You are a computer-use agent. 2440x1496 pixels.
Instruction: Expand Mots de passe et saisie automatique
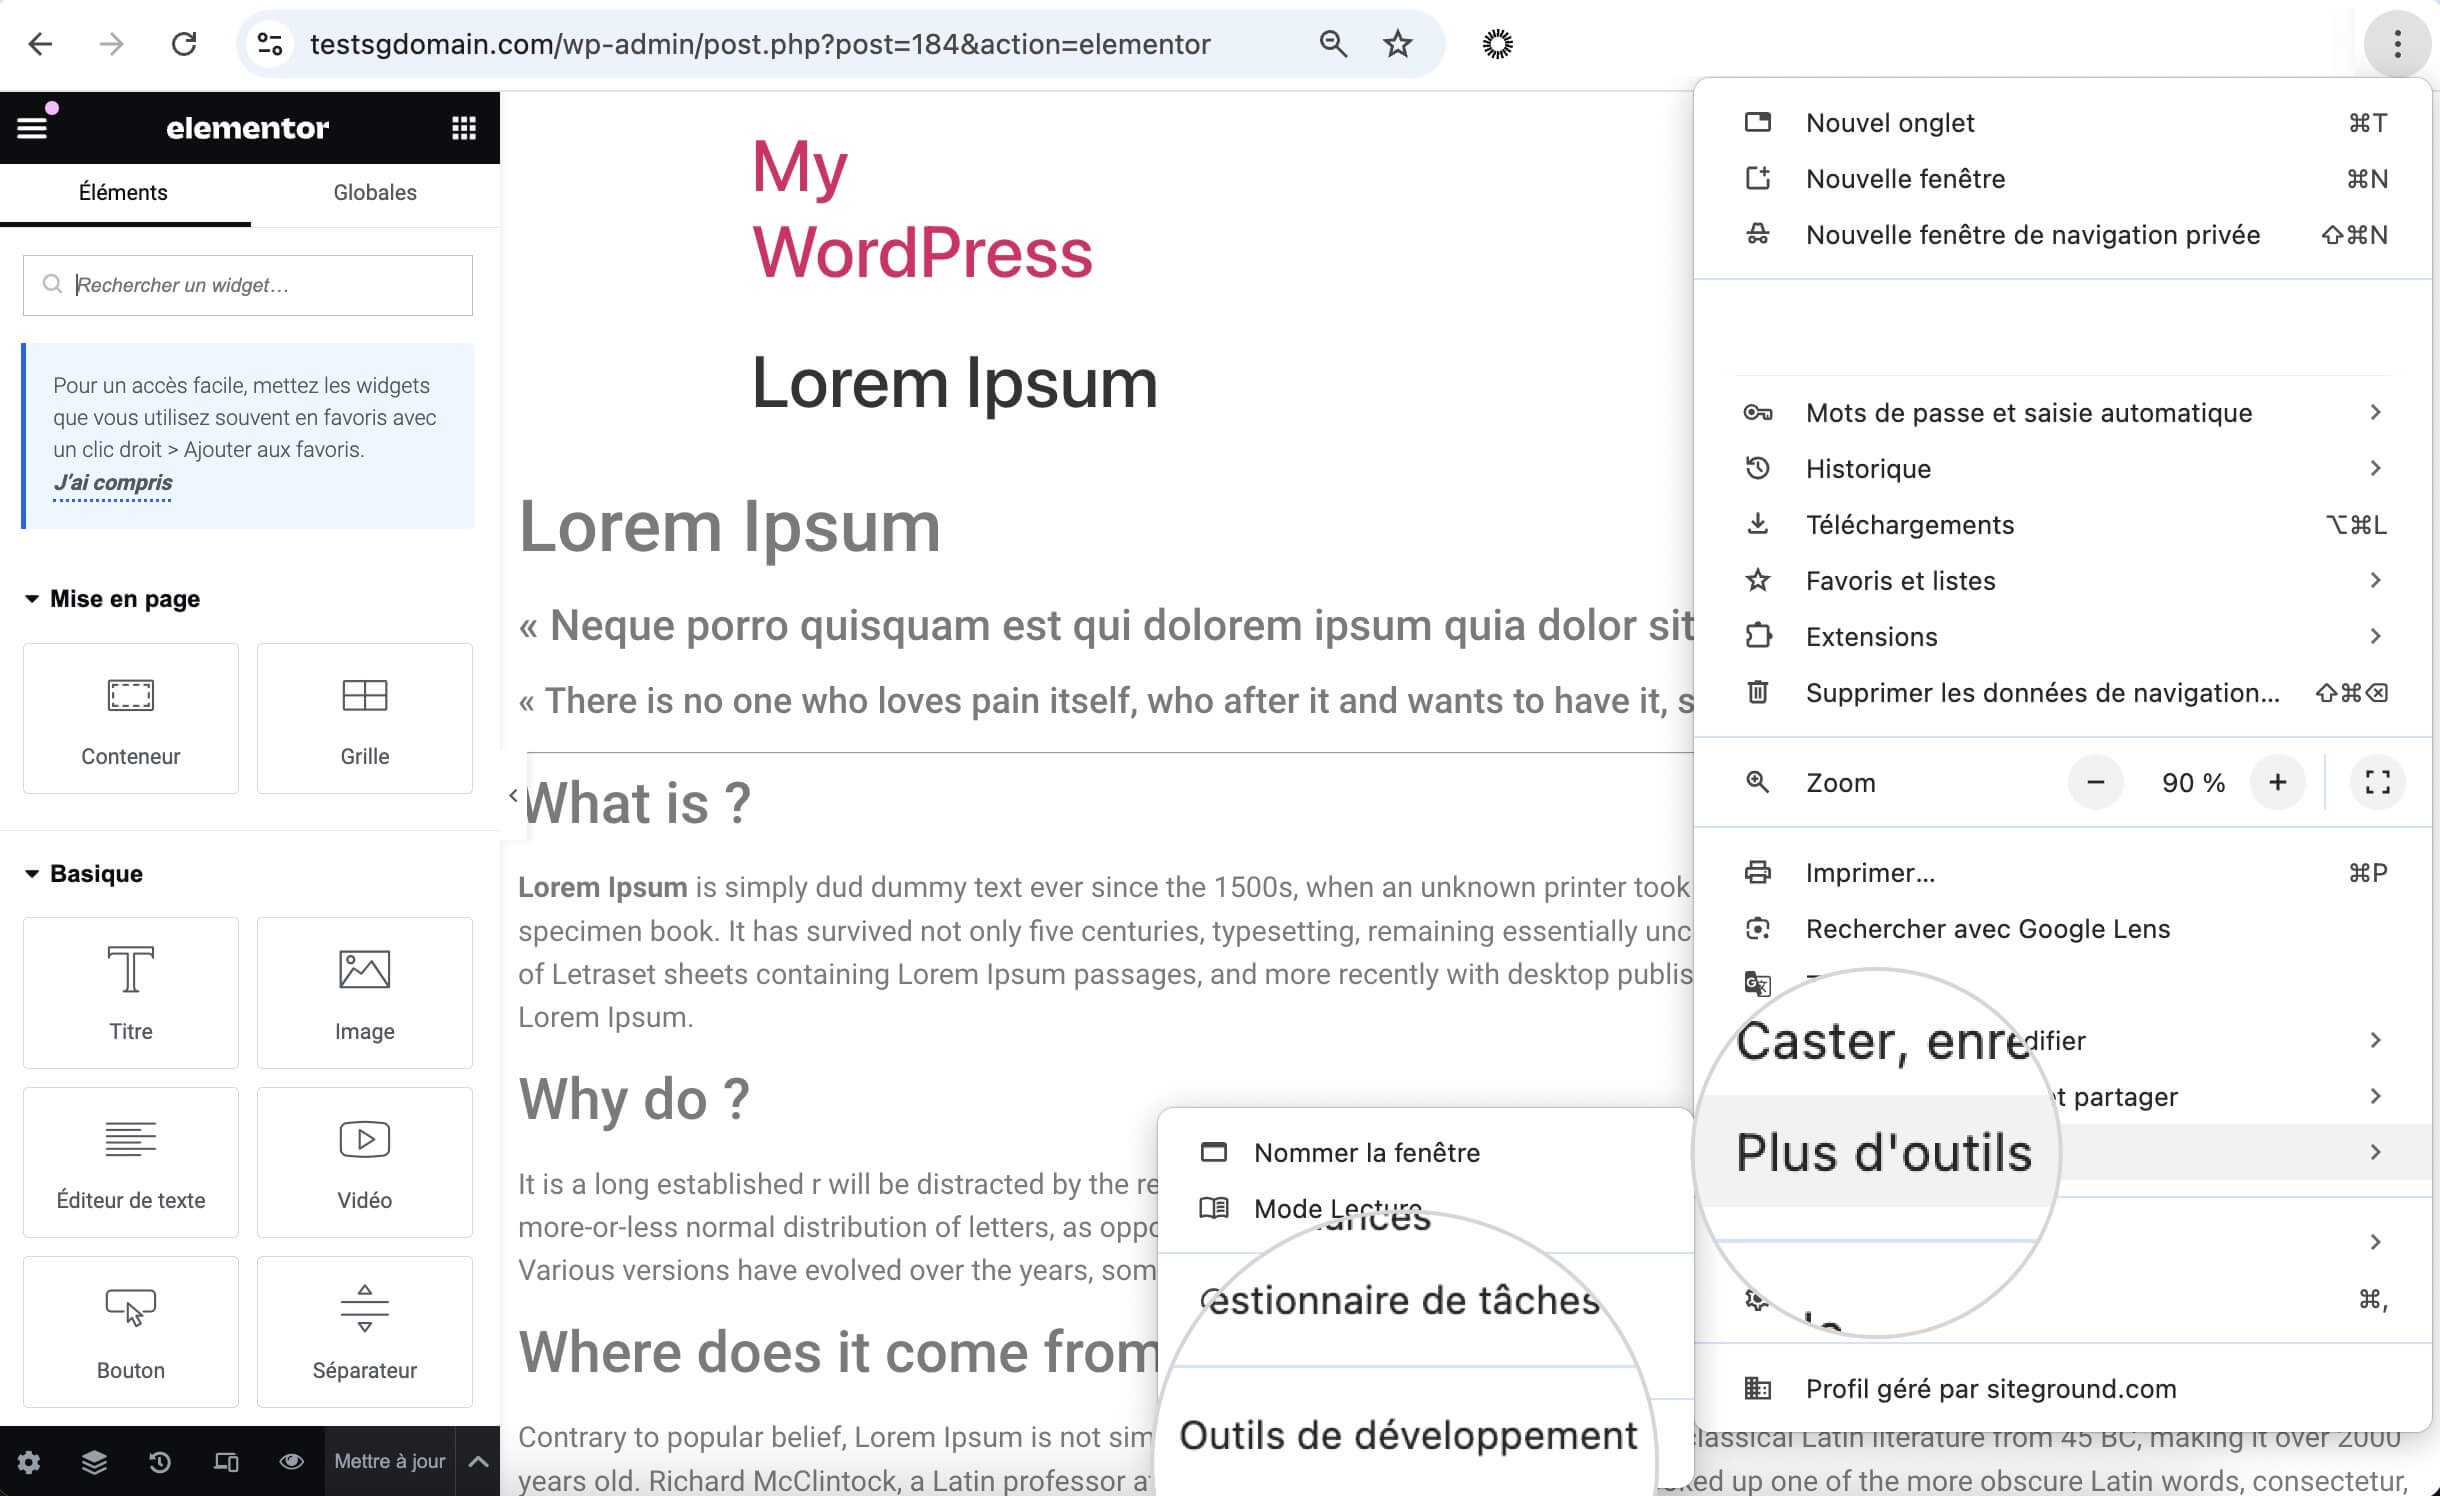click(x=2063, y=413)
